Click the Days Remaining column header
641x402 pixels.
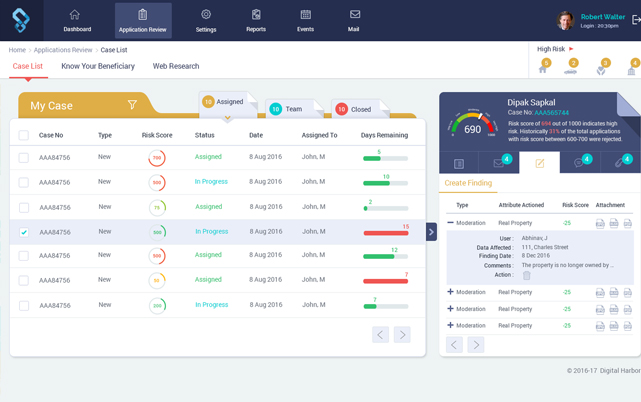click(384, 135)
